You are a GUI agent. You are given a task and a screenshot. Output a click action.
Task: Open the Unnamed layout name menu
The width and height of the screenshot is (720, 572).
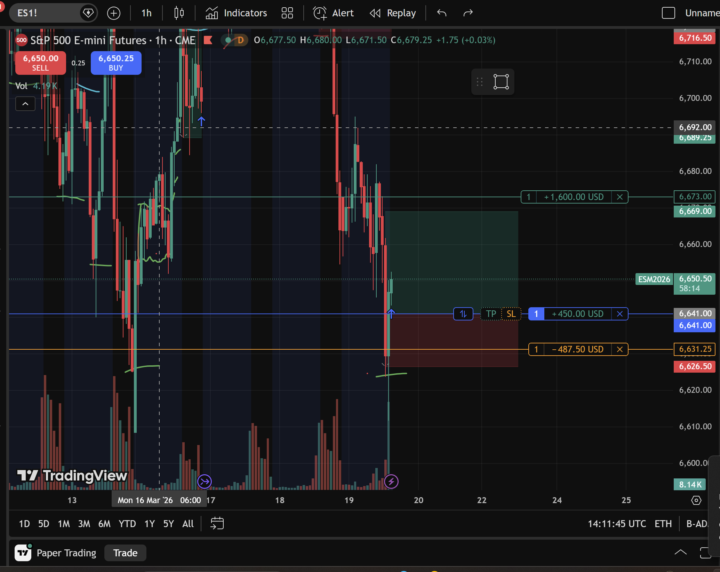coord(702,13)
